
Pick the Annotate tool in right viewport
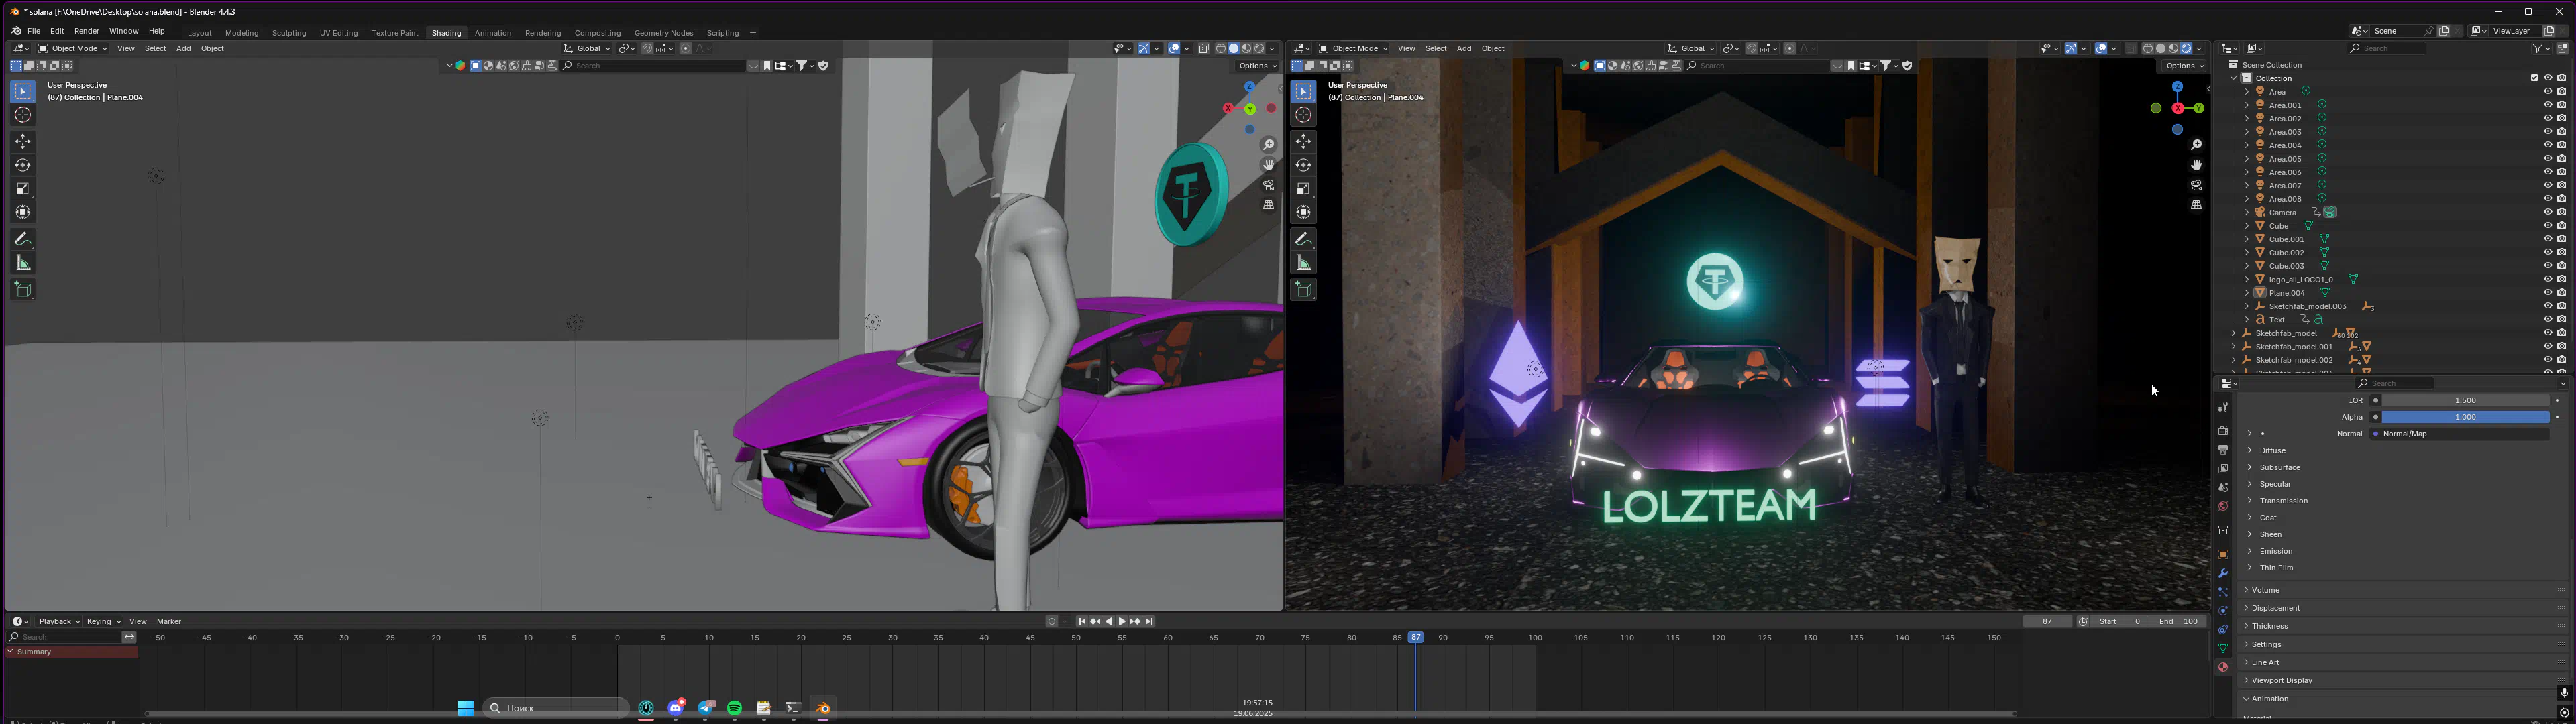coord(1304,239)
